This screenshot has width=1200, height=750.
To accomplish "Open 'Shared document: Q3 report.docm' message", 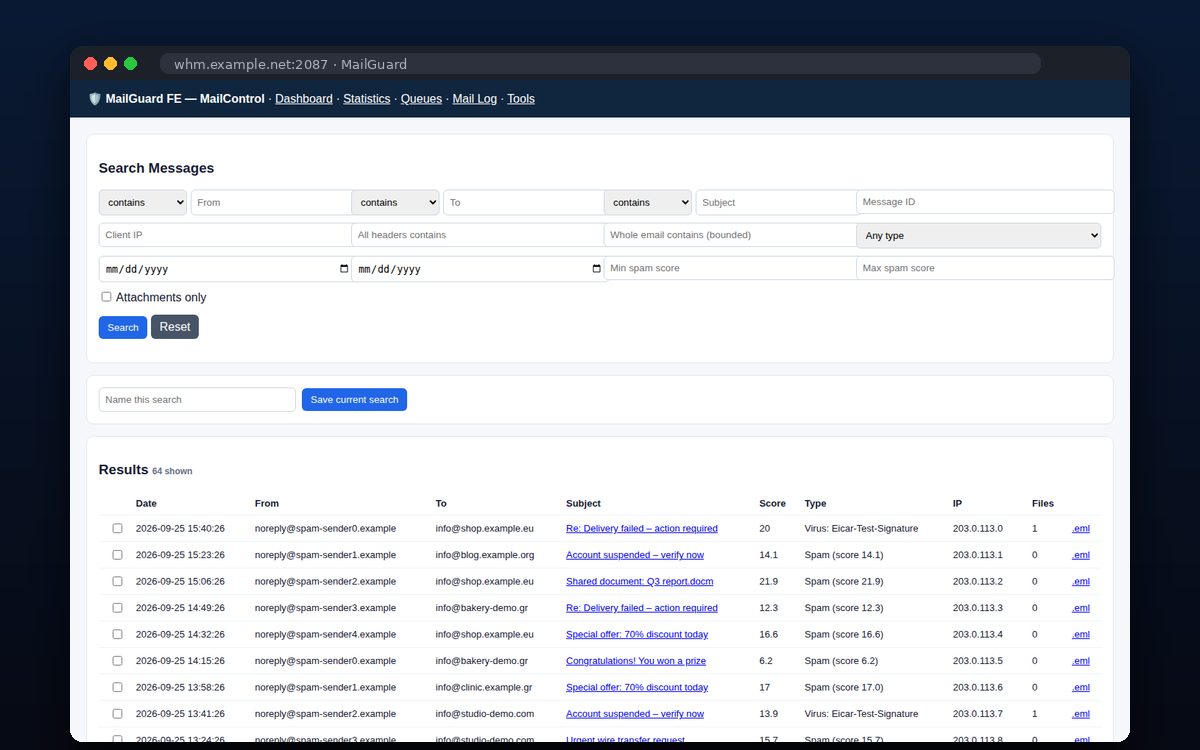I will coord(640,581).
